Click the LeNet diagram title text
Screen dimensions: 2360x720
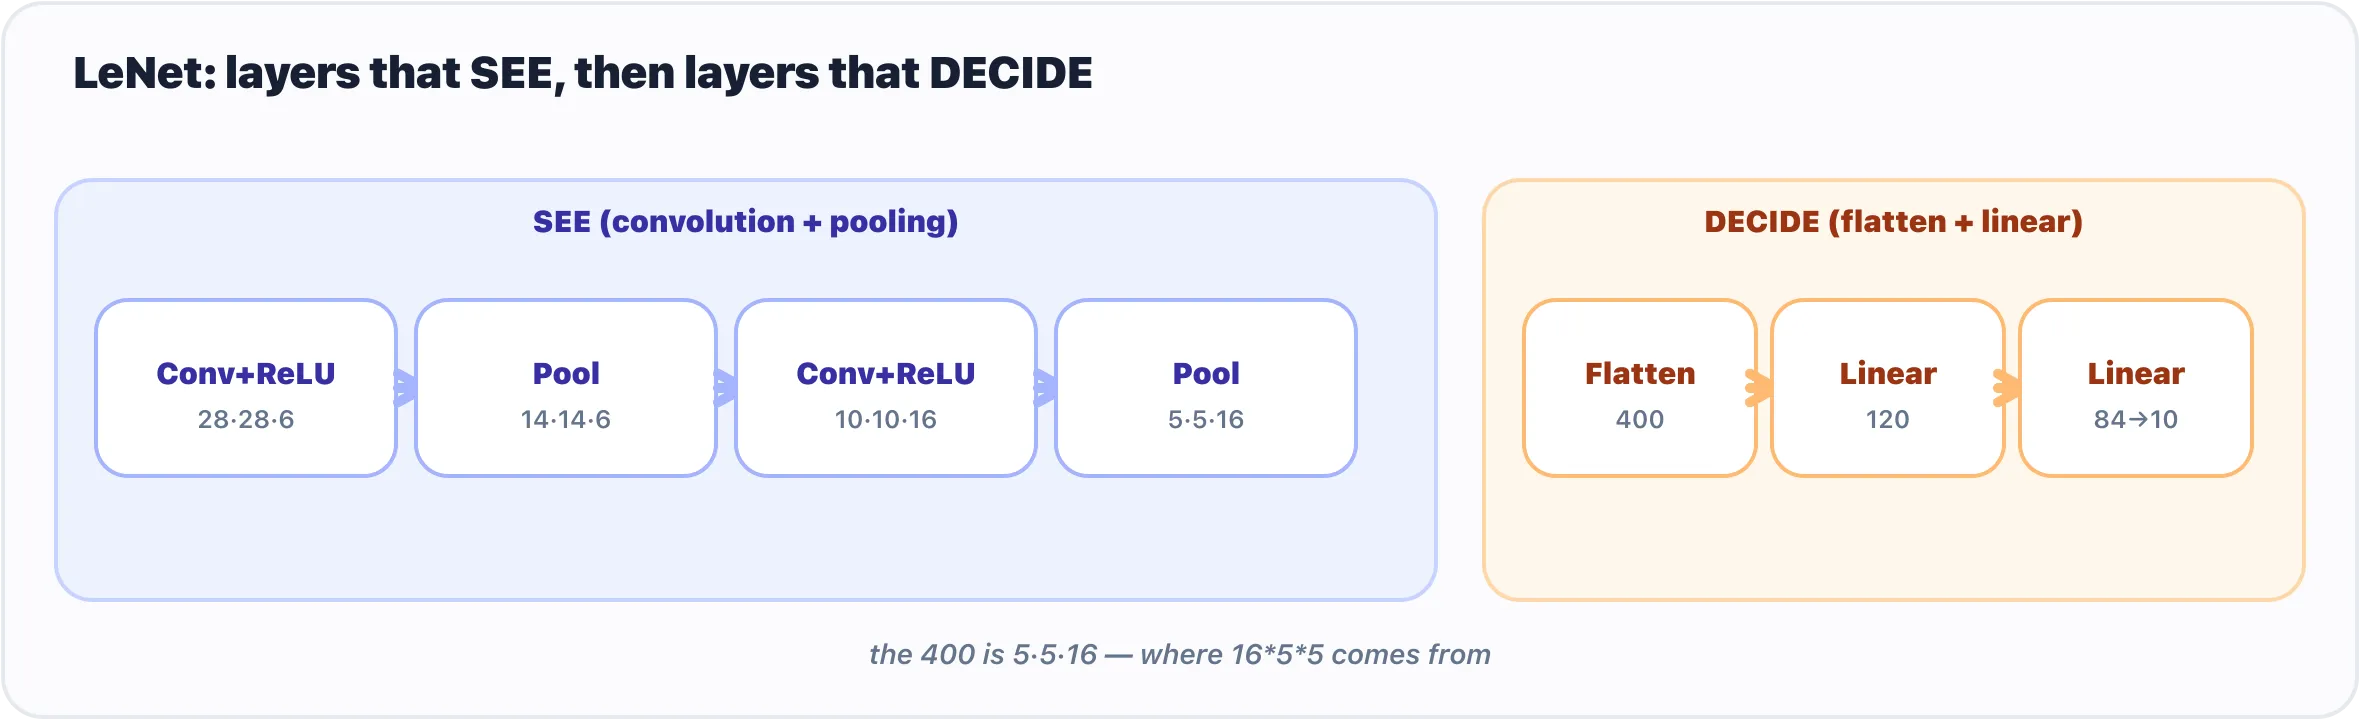(x=583, y=73)
